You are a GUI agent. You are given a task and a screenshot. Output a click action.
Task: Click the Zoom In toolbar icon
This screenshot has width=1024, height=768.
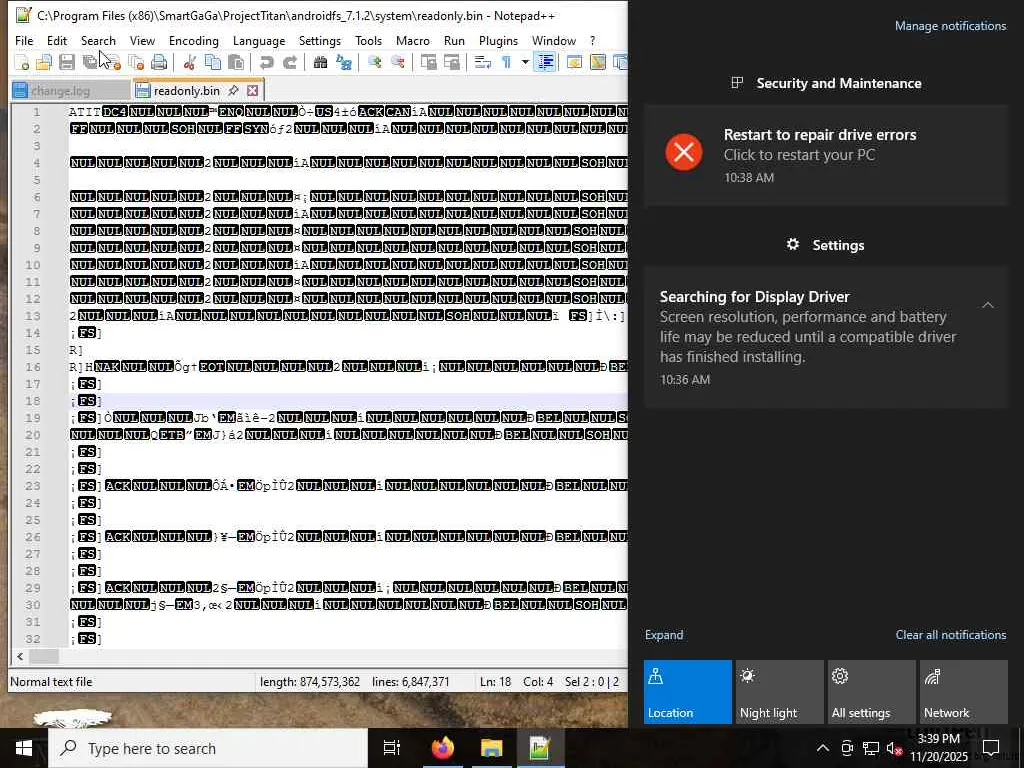[374, 63]
